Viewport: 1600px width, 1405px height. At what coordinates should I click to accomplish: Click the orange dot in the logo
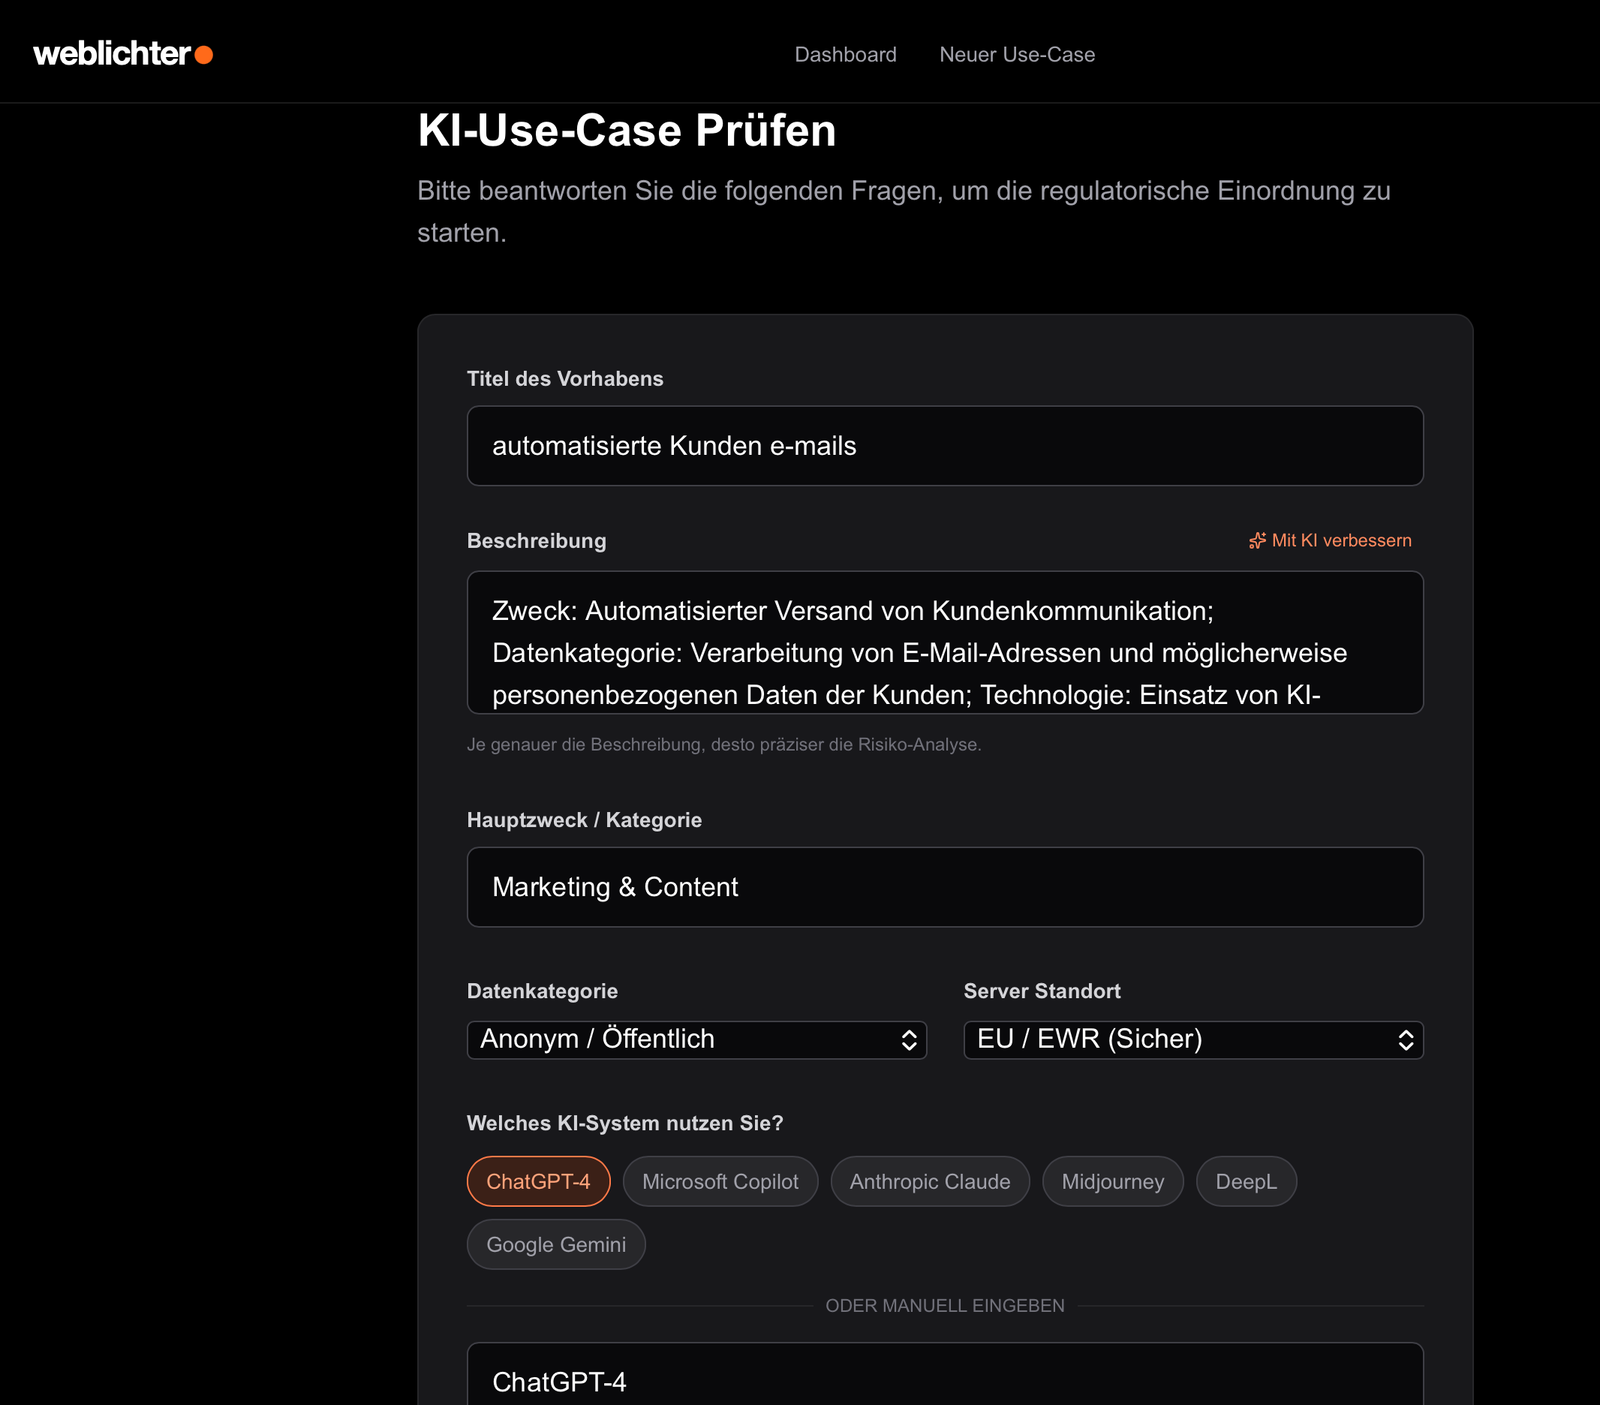click(204, 55)
